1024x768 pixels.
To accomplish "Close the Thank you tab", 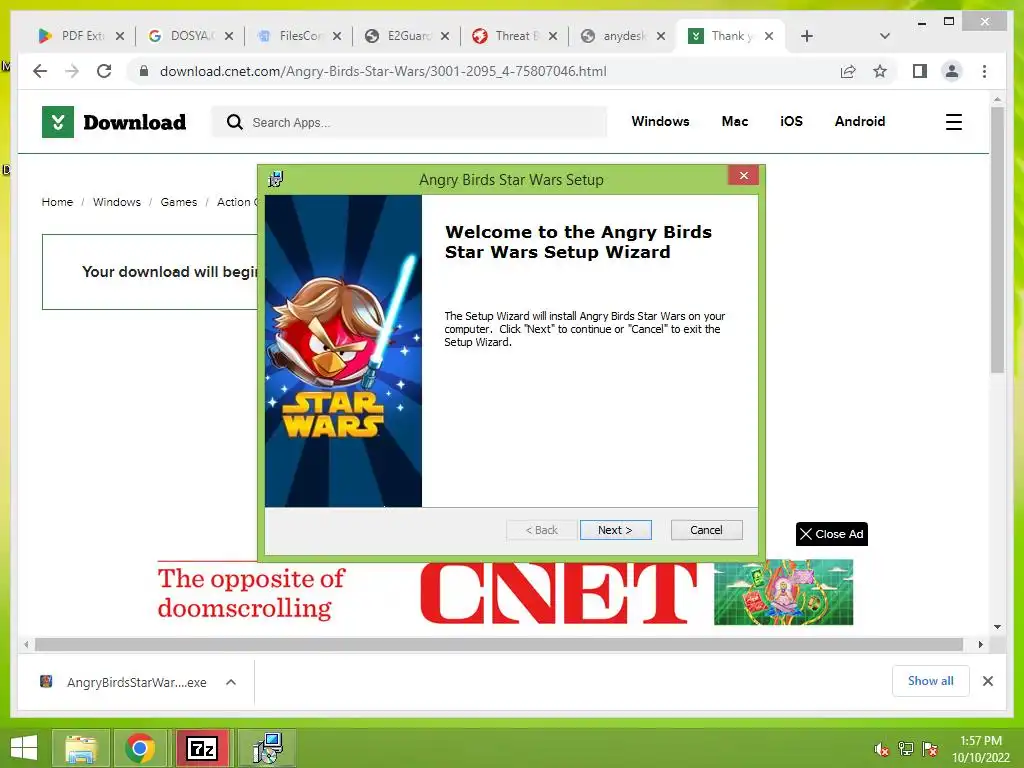I will coord(769,36).
